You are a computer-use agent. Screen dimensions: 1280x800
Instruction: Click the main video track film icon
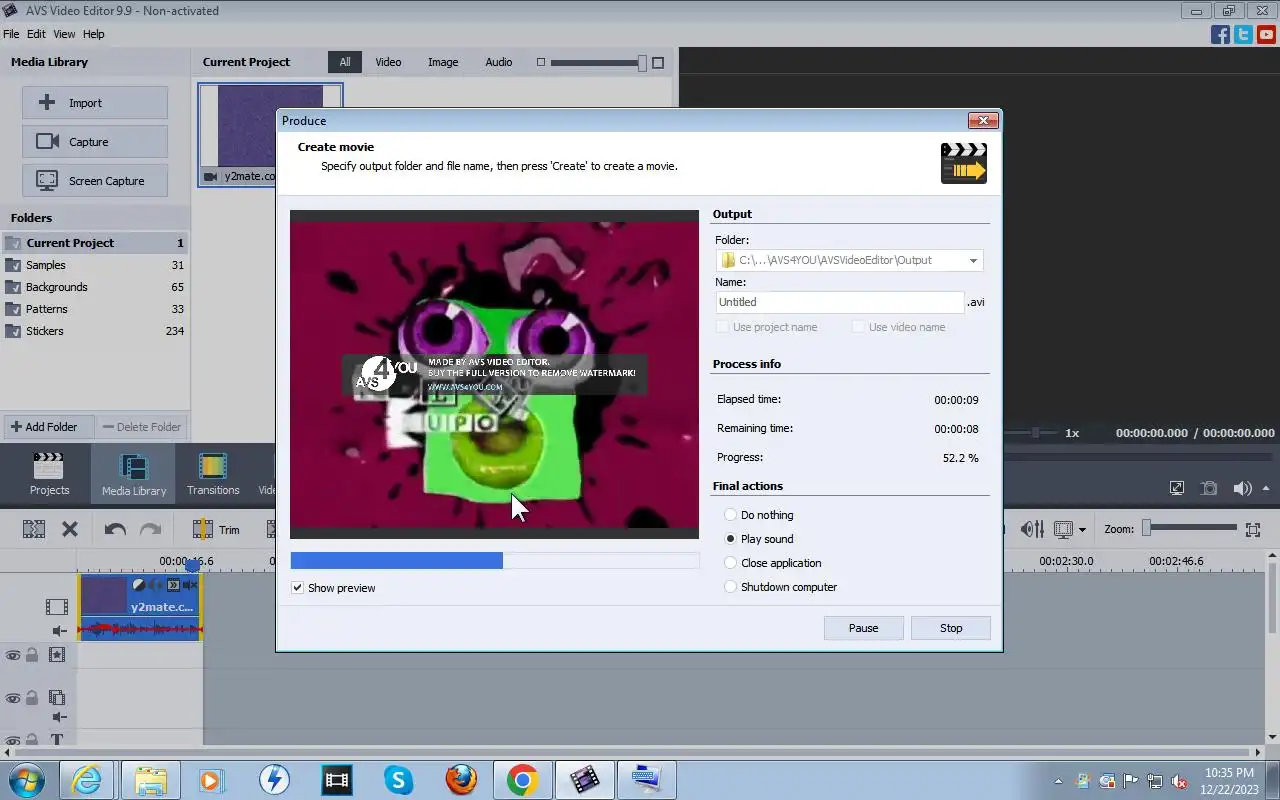coord(57,607)
